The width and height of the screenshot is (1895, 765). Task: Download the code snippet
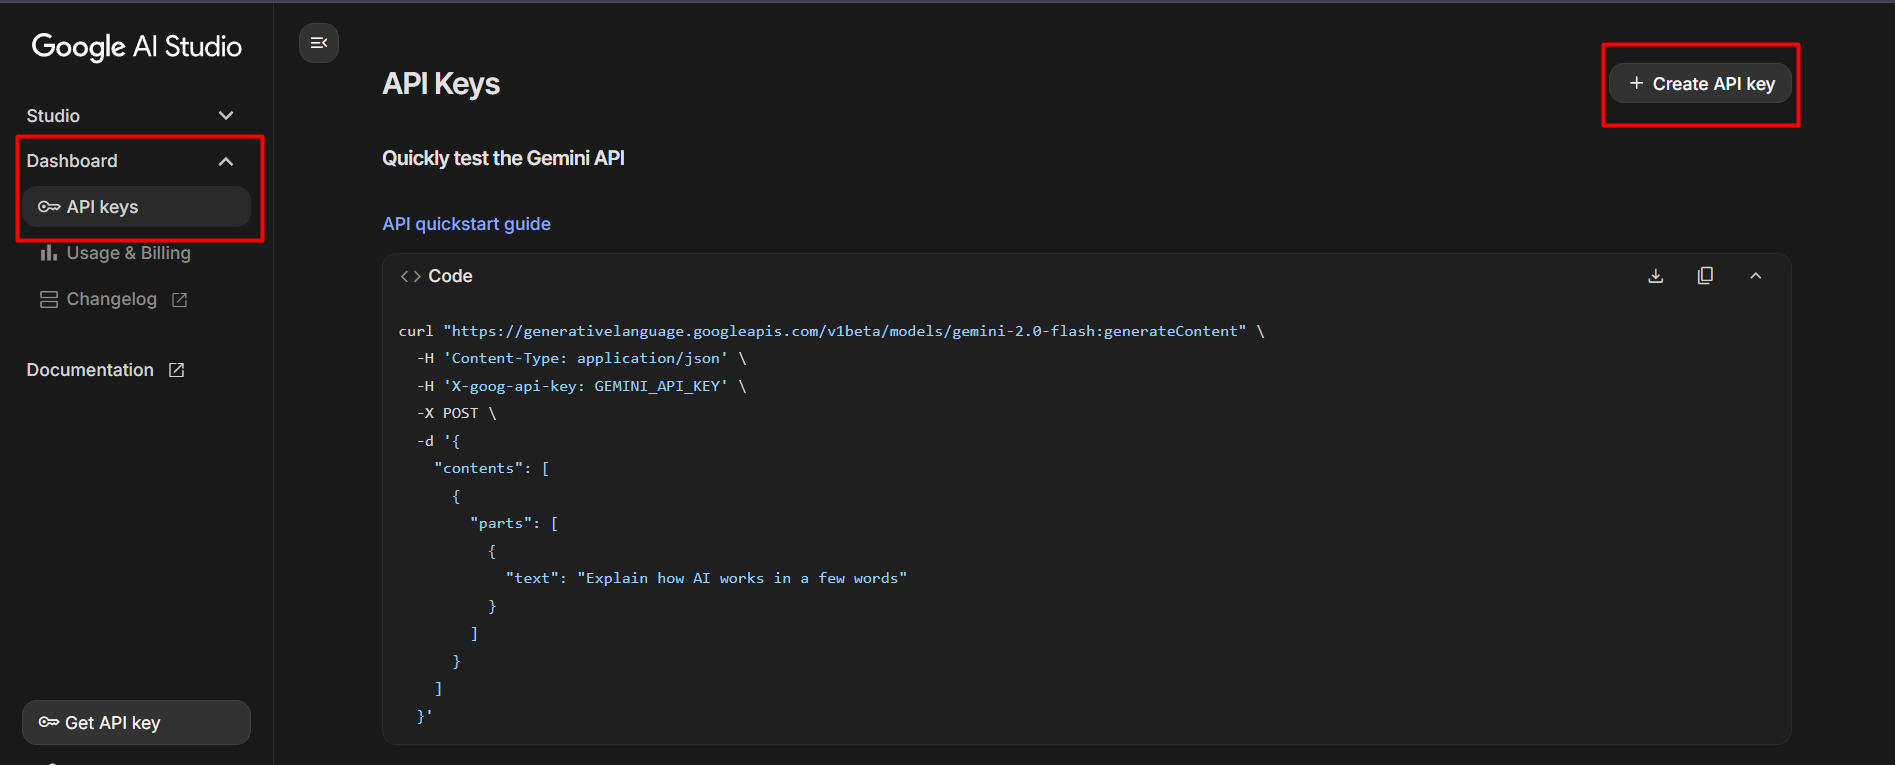click(1656, 276)
